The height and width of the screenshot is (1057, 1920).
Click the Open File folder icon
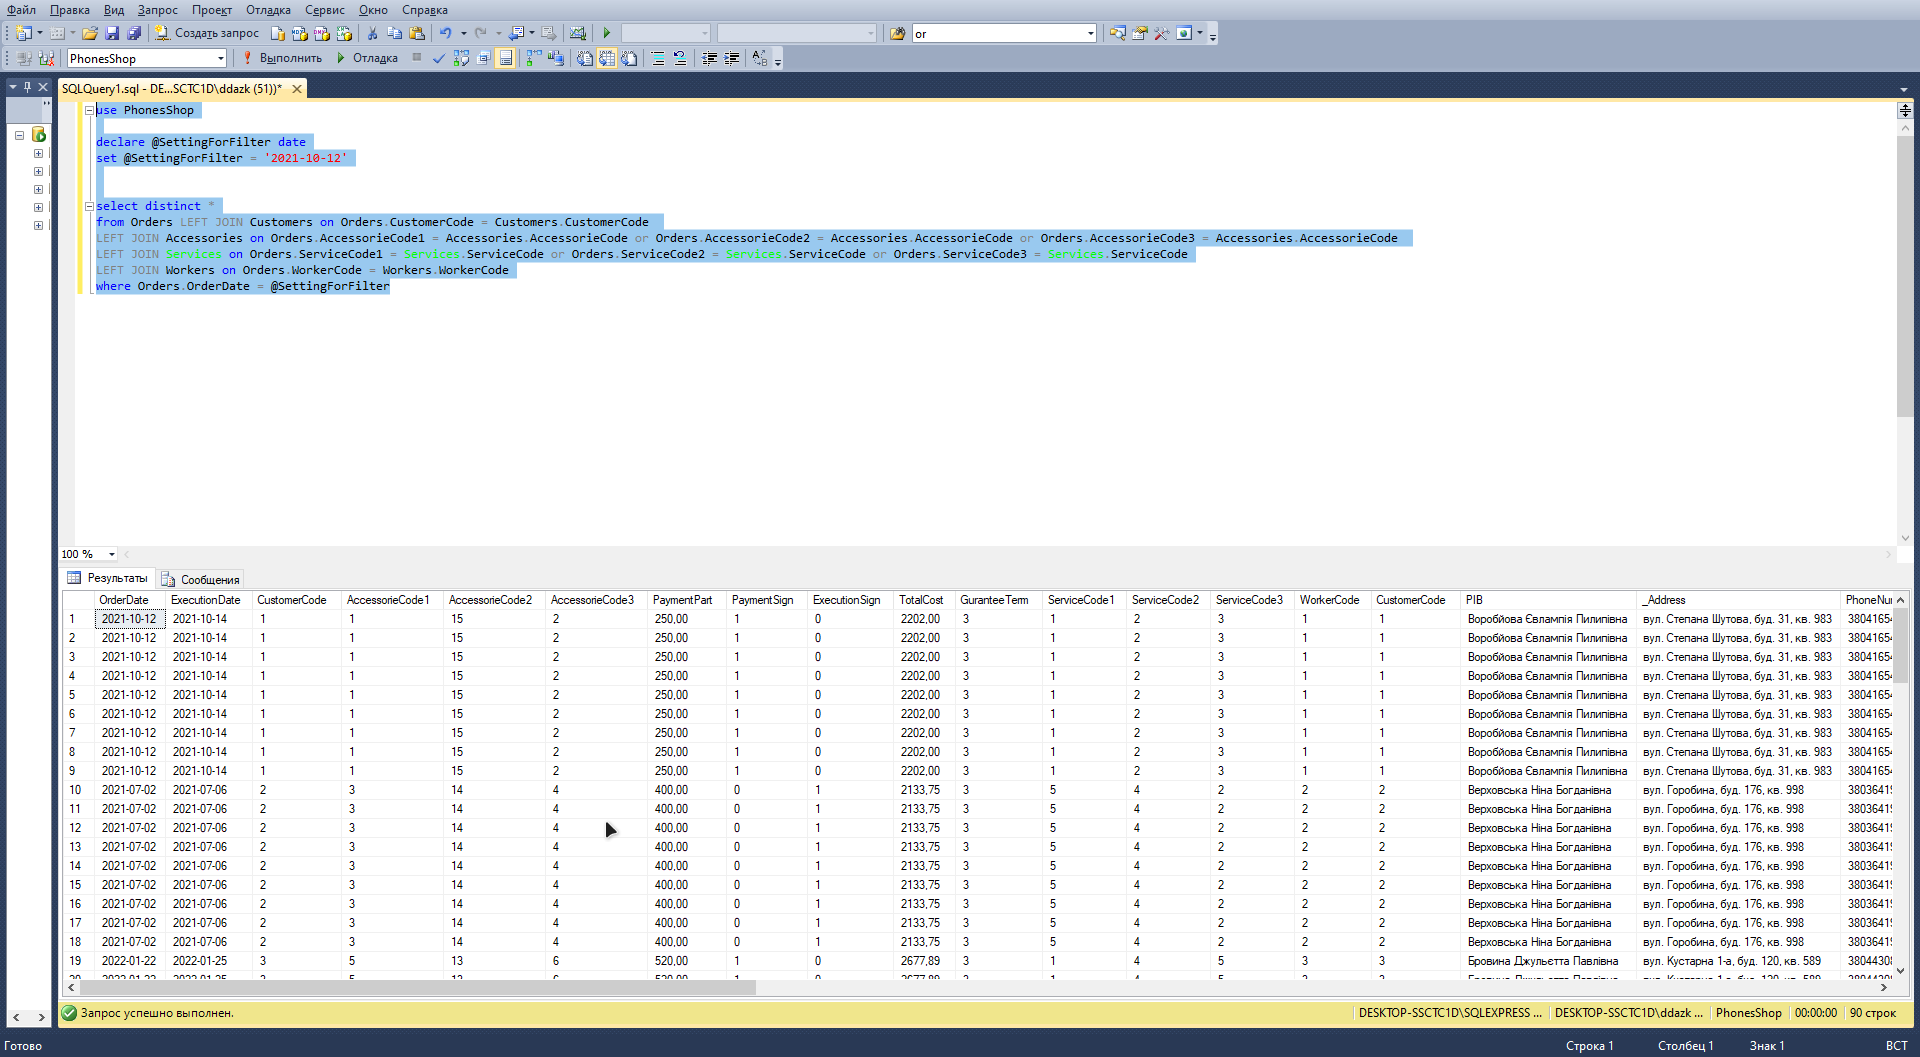point(89,33)
